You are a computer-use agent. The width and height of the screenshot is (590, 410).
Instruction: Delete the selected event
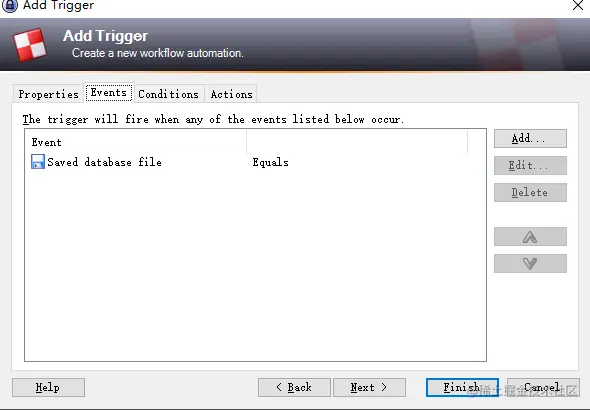click(x=530, y=193)
